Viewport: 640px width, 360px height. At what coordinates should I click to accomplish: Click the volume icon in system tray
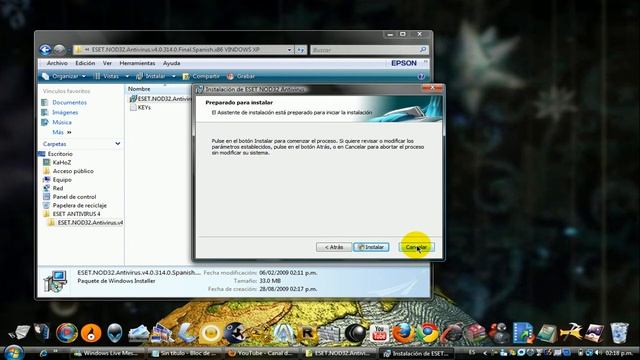[x=598, y=353]
